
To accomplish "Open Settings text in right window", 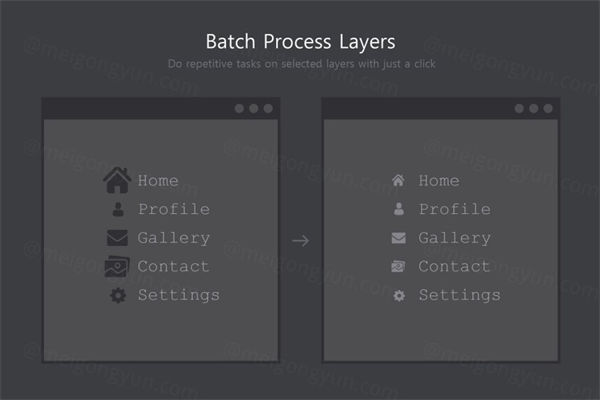I will tap(459, 296).
